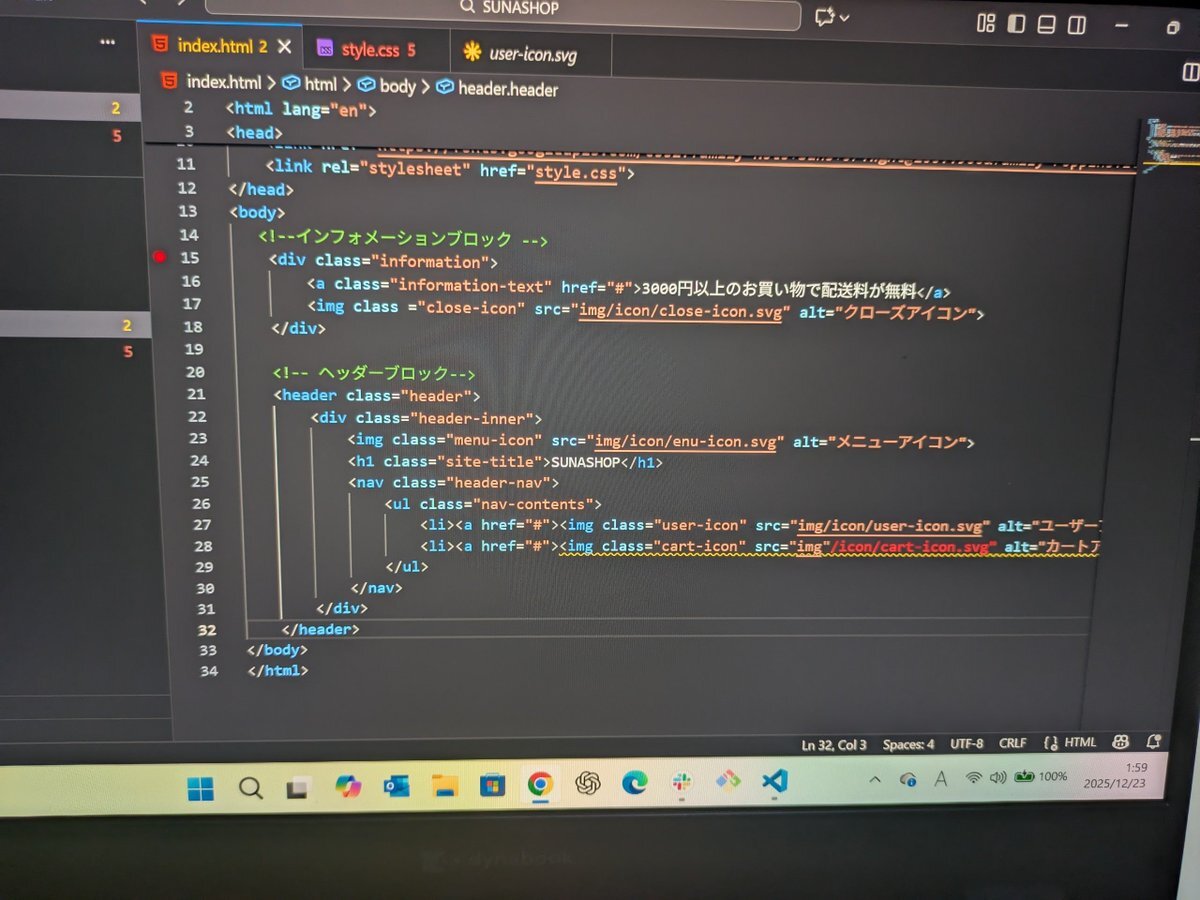
Task: Open Windows Search from the taskbar
Action: coord(249,789)
